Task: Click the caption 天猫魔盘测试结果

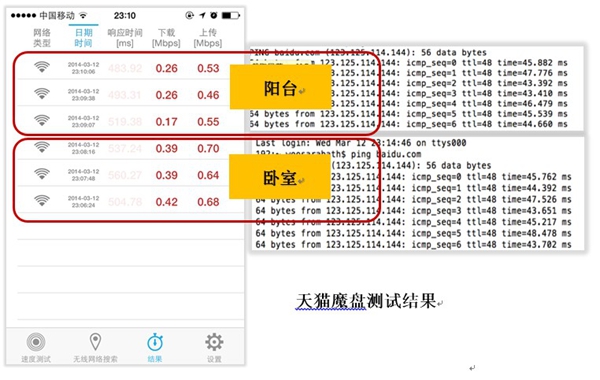Action: pos(366,301)
